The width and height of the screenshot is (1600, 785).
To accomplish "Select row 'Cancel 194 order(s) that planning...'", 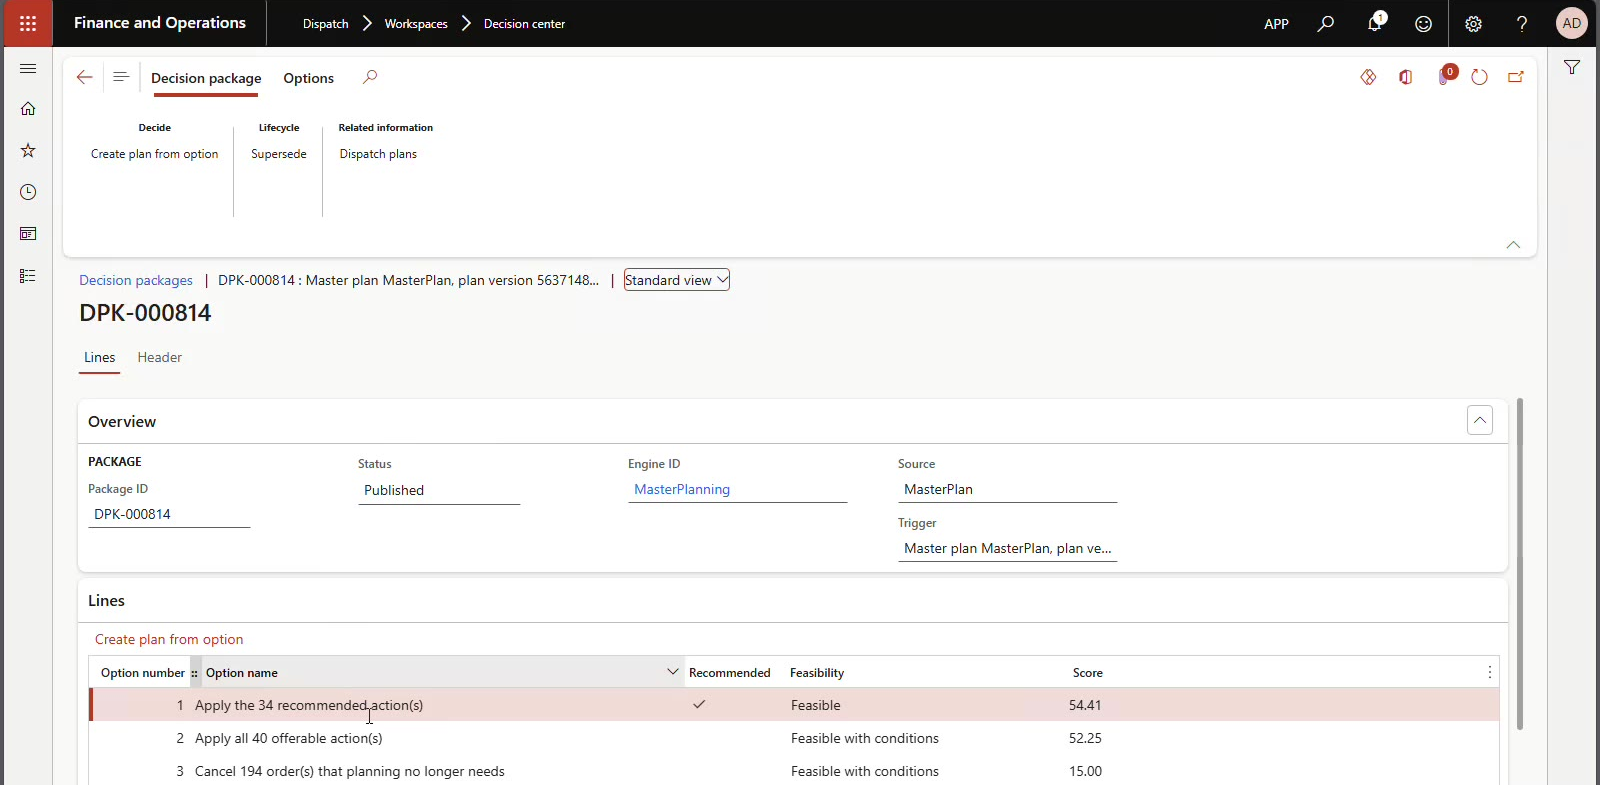I will (794, 771).
